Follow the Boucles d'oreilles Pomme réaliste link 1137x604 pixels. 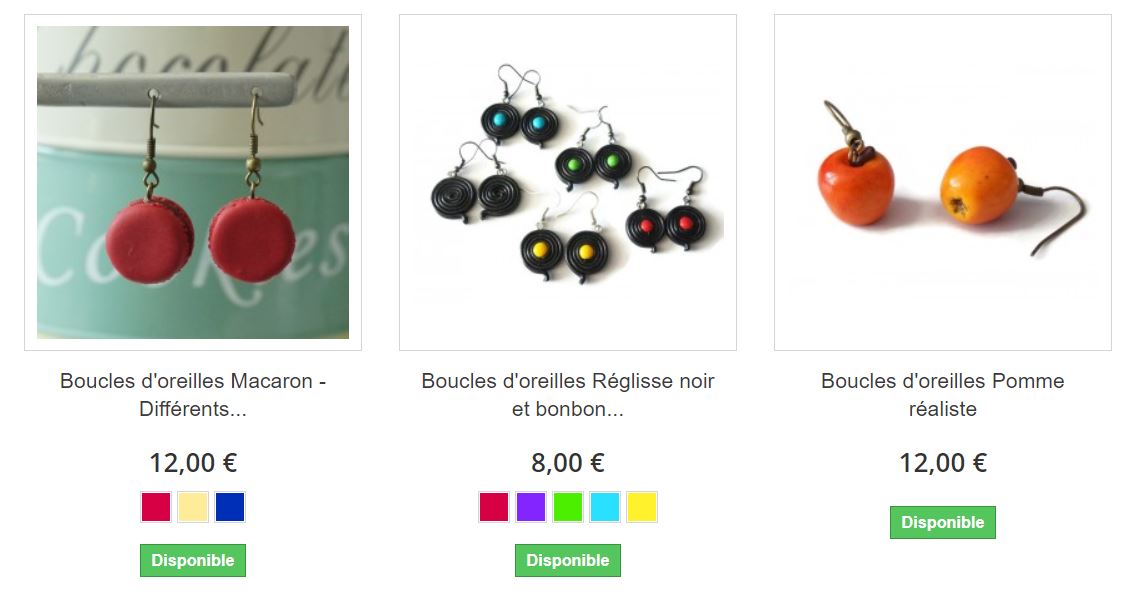click(943, 394)
